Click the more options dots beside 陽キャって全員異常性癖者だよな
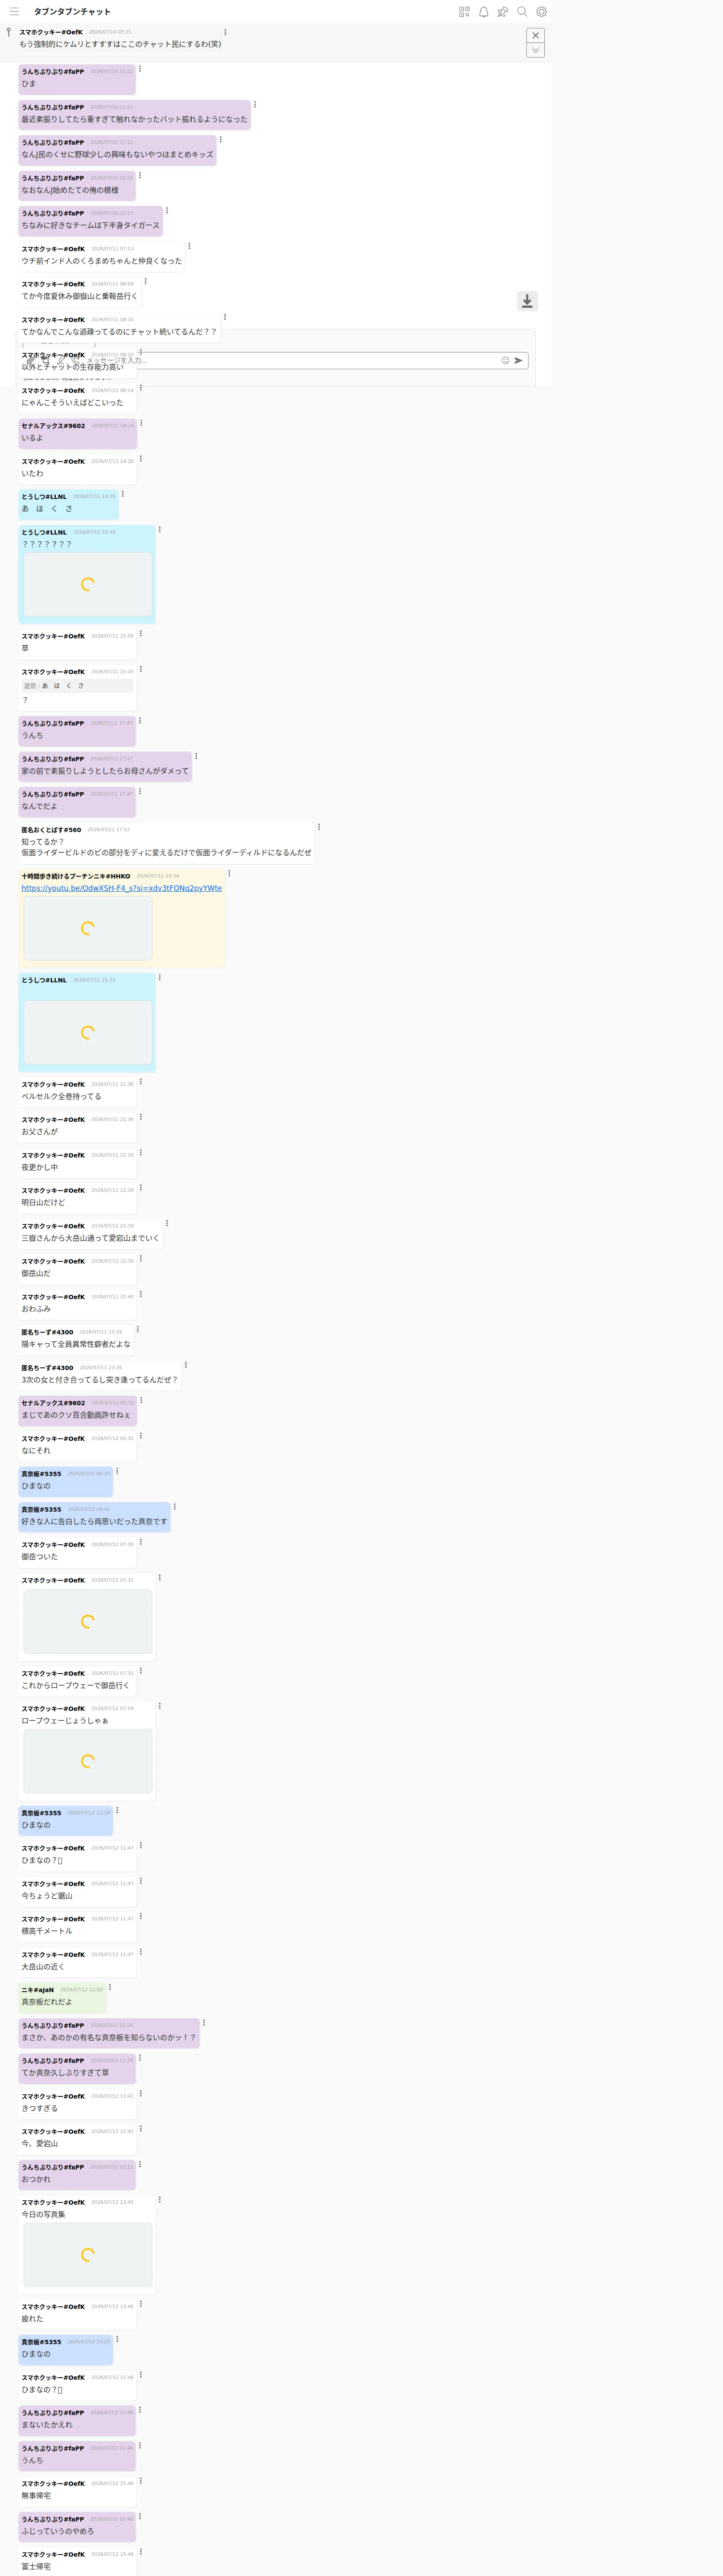The width and height of the screenshot is (723, 2576). 138,1329
